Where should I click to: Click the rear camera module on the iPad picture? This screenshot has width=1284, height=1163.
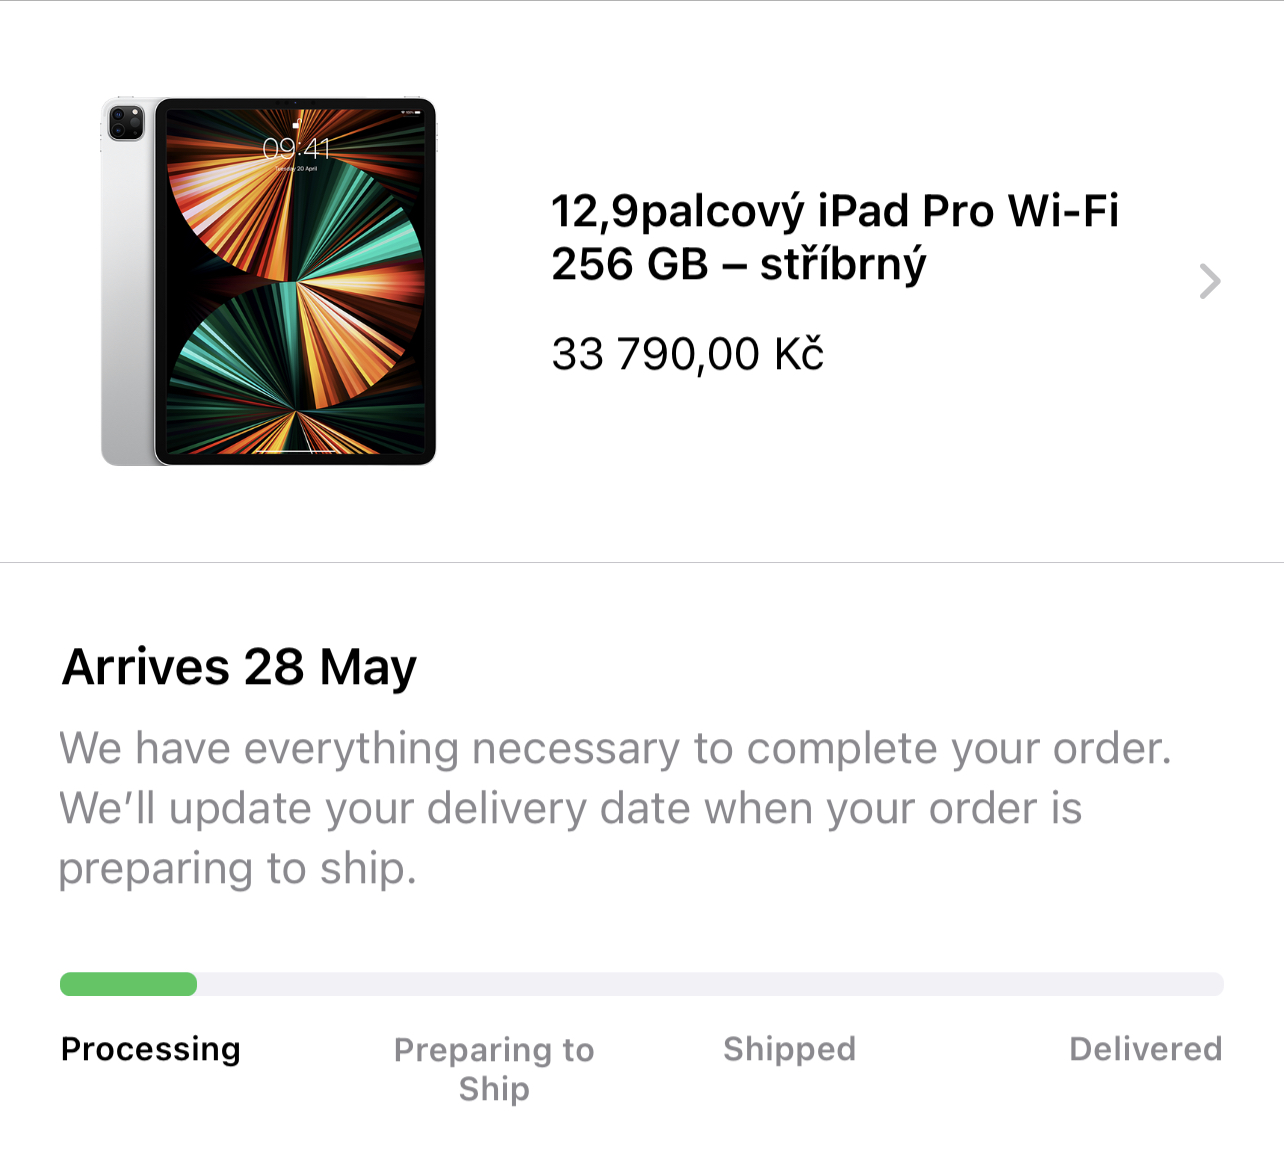click(x=126, y=123)
